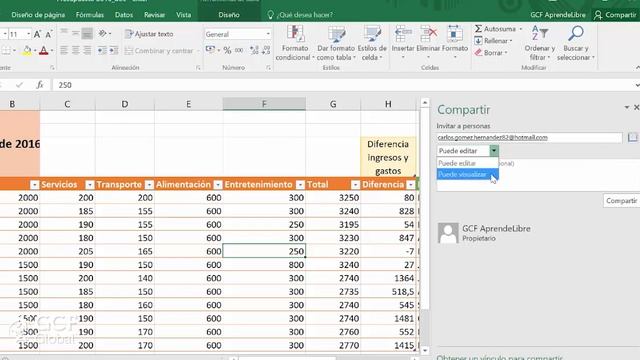The image size is (640, 360).
Task: Open the Compartir pane options arrow
Action: click(627, 107)
